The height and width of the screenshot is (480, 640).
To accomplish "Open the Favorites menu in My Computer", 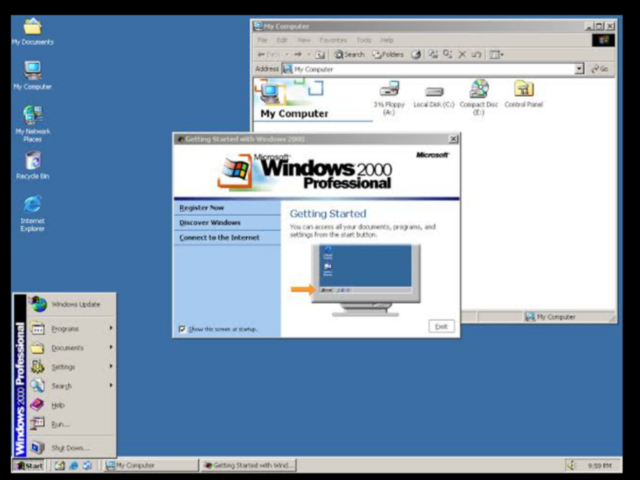I will coord(333,40).
